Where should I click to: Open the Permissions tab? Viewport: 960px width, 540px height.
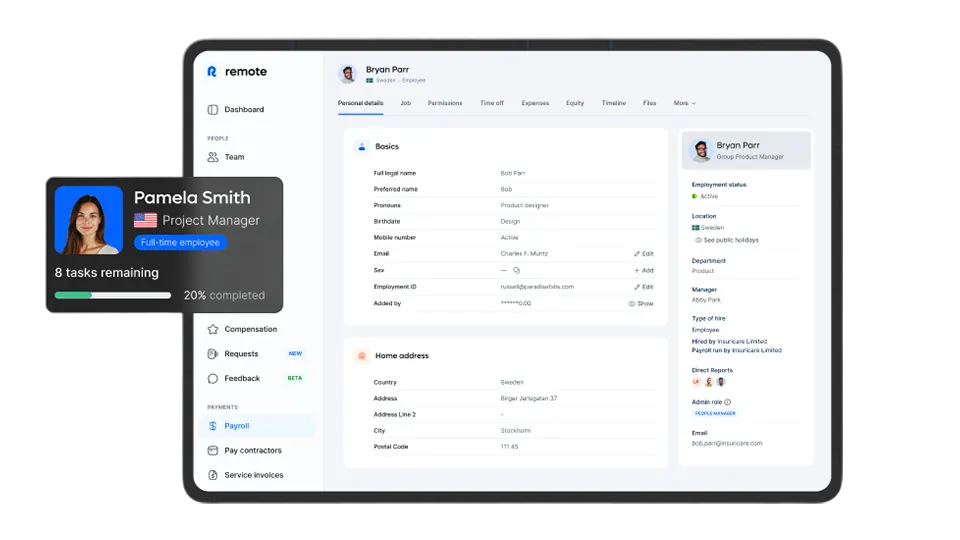[445, 103]
